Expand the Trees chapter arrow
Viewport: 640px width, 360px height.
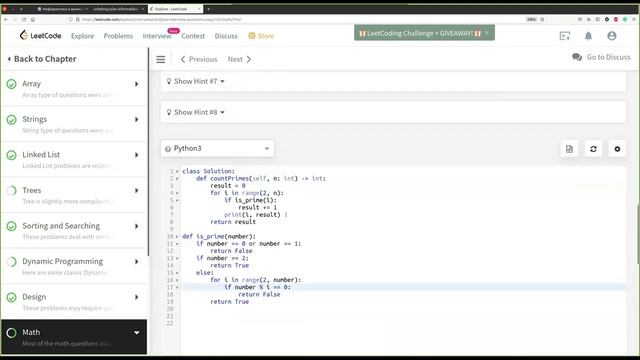[137, 191]
